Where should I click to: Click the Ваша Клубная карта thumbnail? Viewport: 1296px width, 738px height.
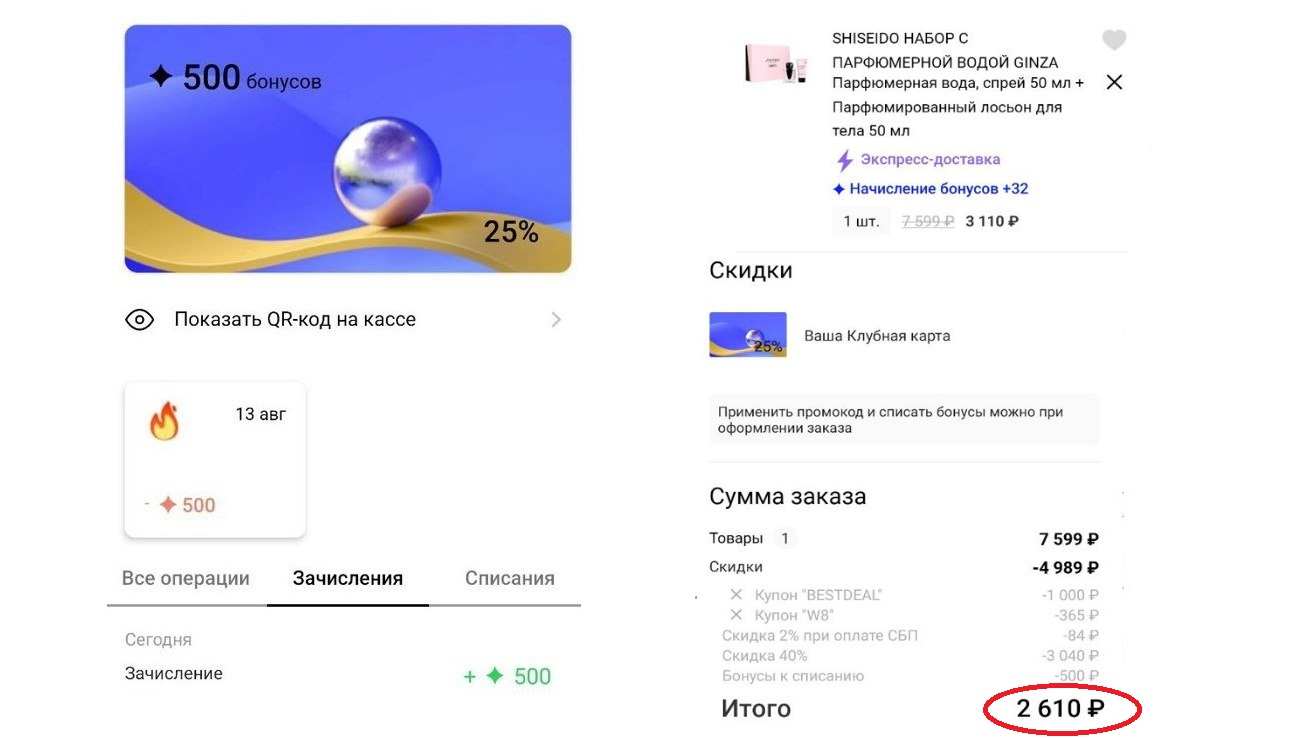748,335
